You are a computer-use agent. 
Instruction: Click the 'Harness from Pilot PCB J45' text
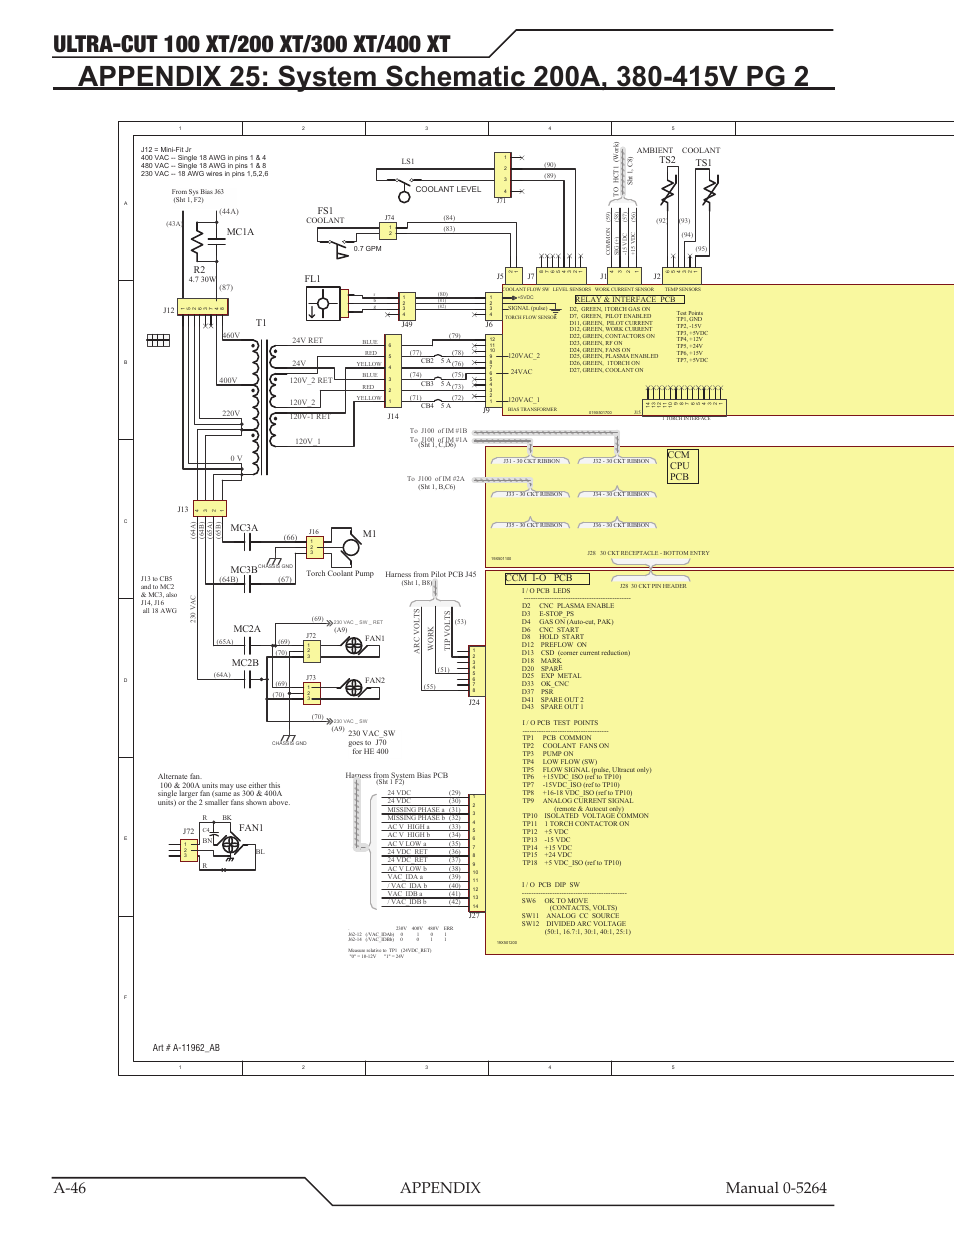[x=431, y=575]
